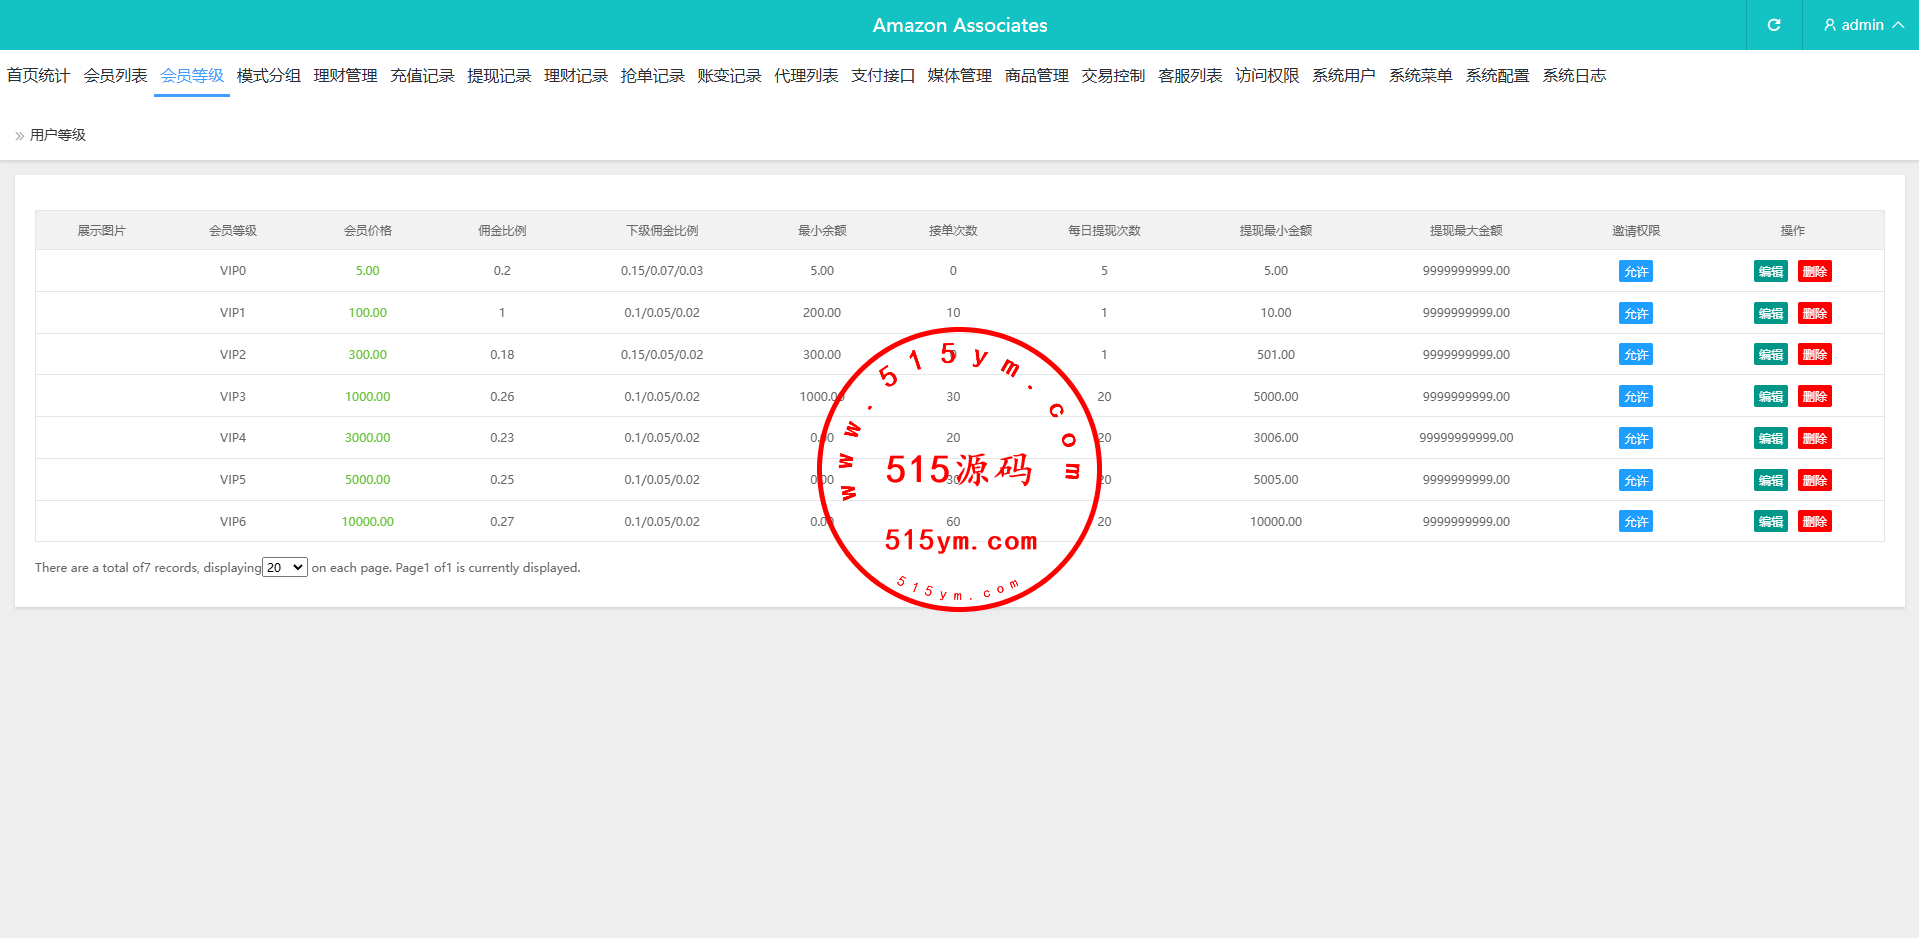Switch to the 会员列表 tab
Image resolution: width=1919 pixels, height=938 pixels.
pos(115,76)
